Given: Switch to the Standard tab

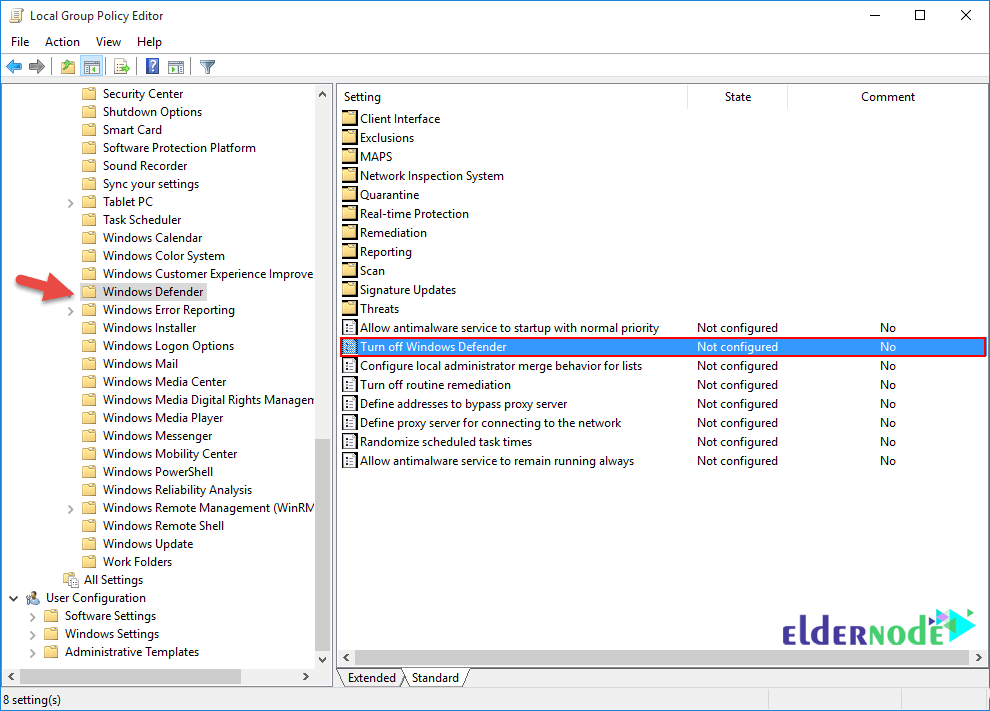Looking at the screenshot, I should [435, 678].
